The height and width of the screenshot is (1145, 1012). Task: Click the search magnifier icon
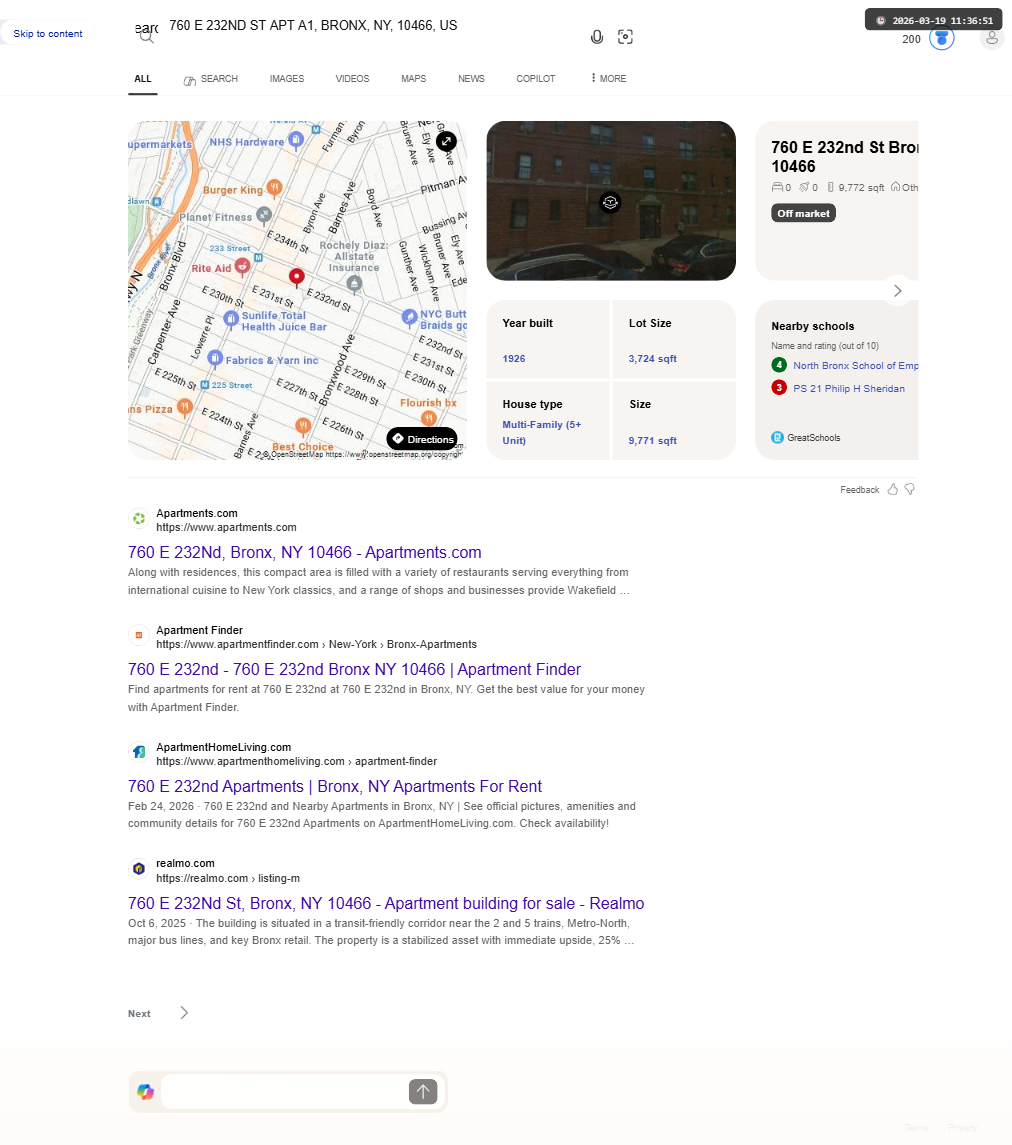point(147,35)
